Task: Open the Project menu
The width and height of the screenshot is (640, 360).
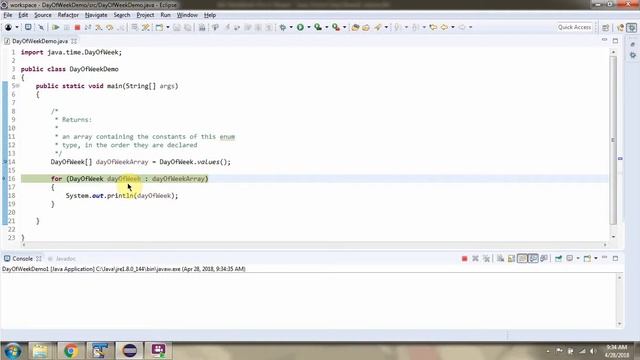Action: 145,15
